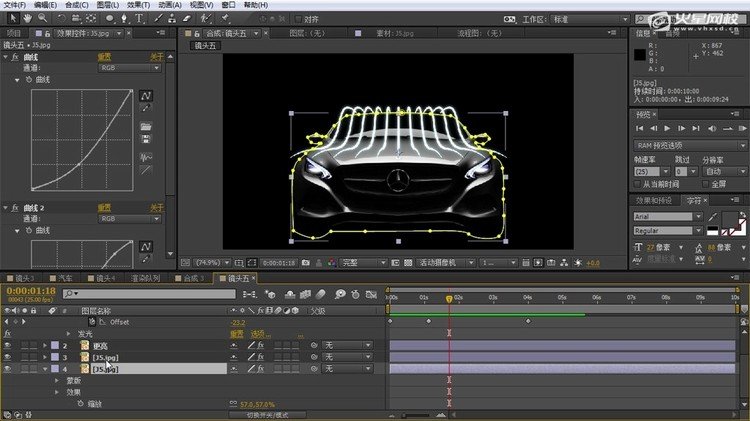Image resolution: width=750 pixels, height=421 pixels.
Task: Click the last frame button in preview panel
Action: point(696,128)
